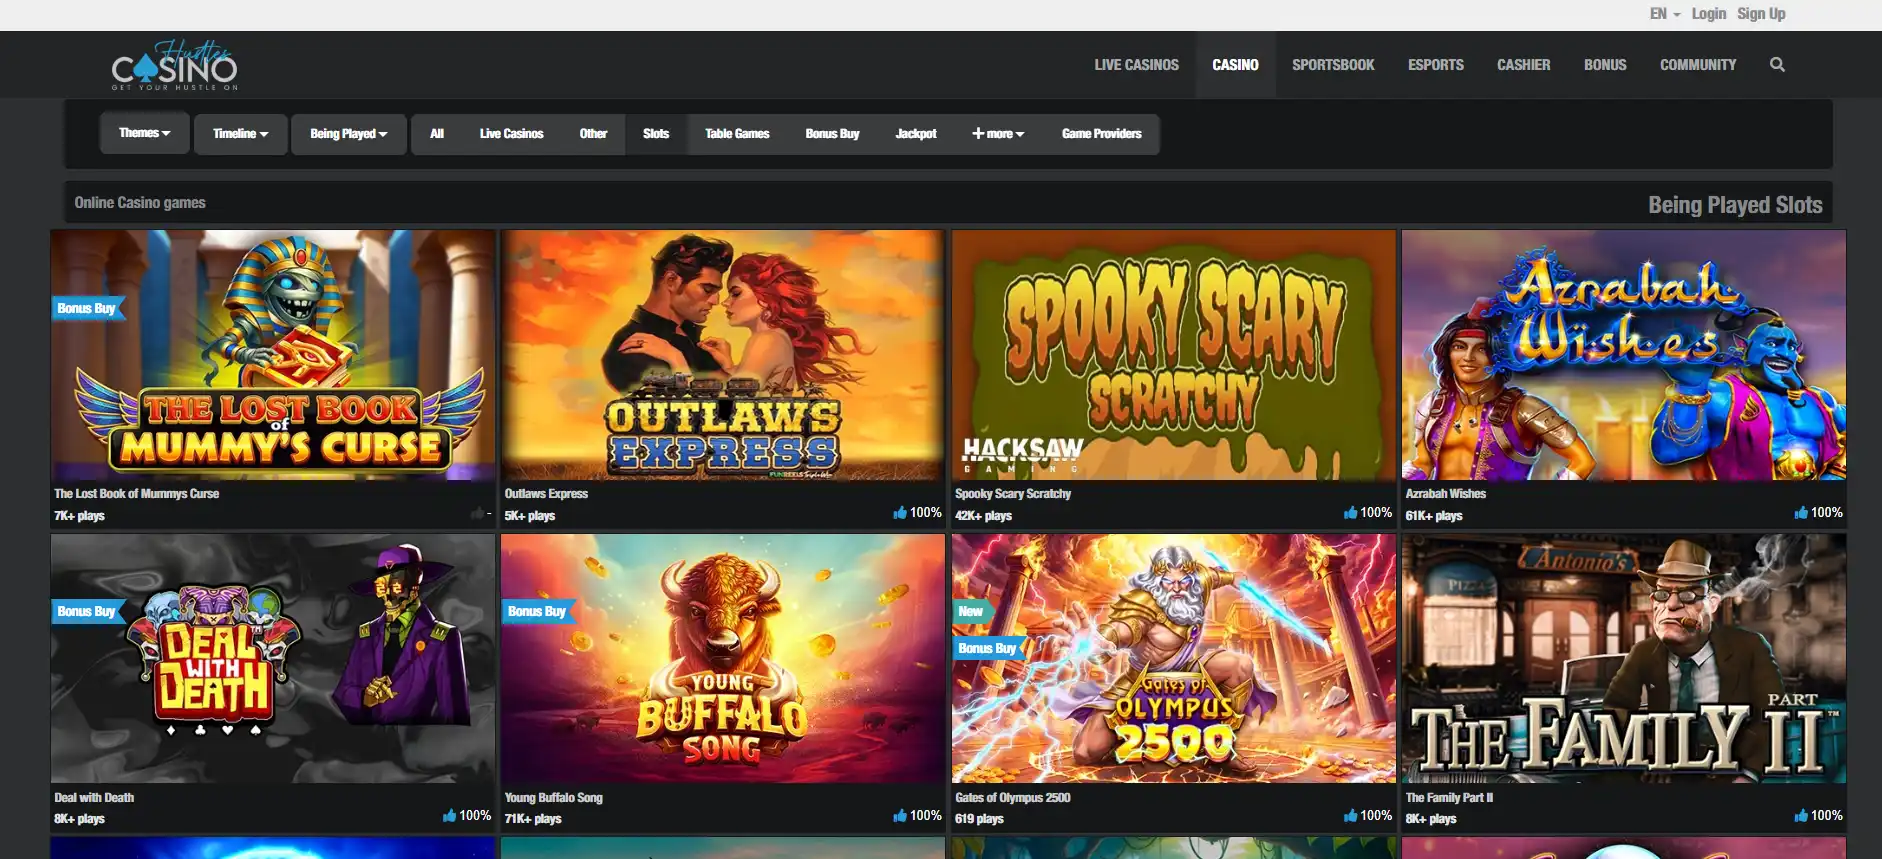Viewport: 1882px width, 859px height.
Task: Select the Slots filter tab
Action: [x=656, y=133]
